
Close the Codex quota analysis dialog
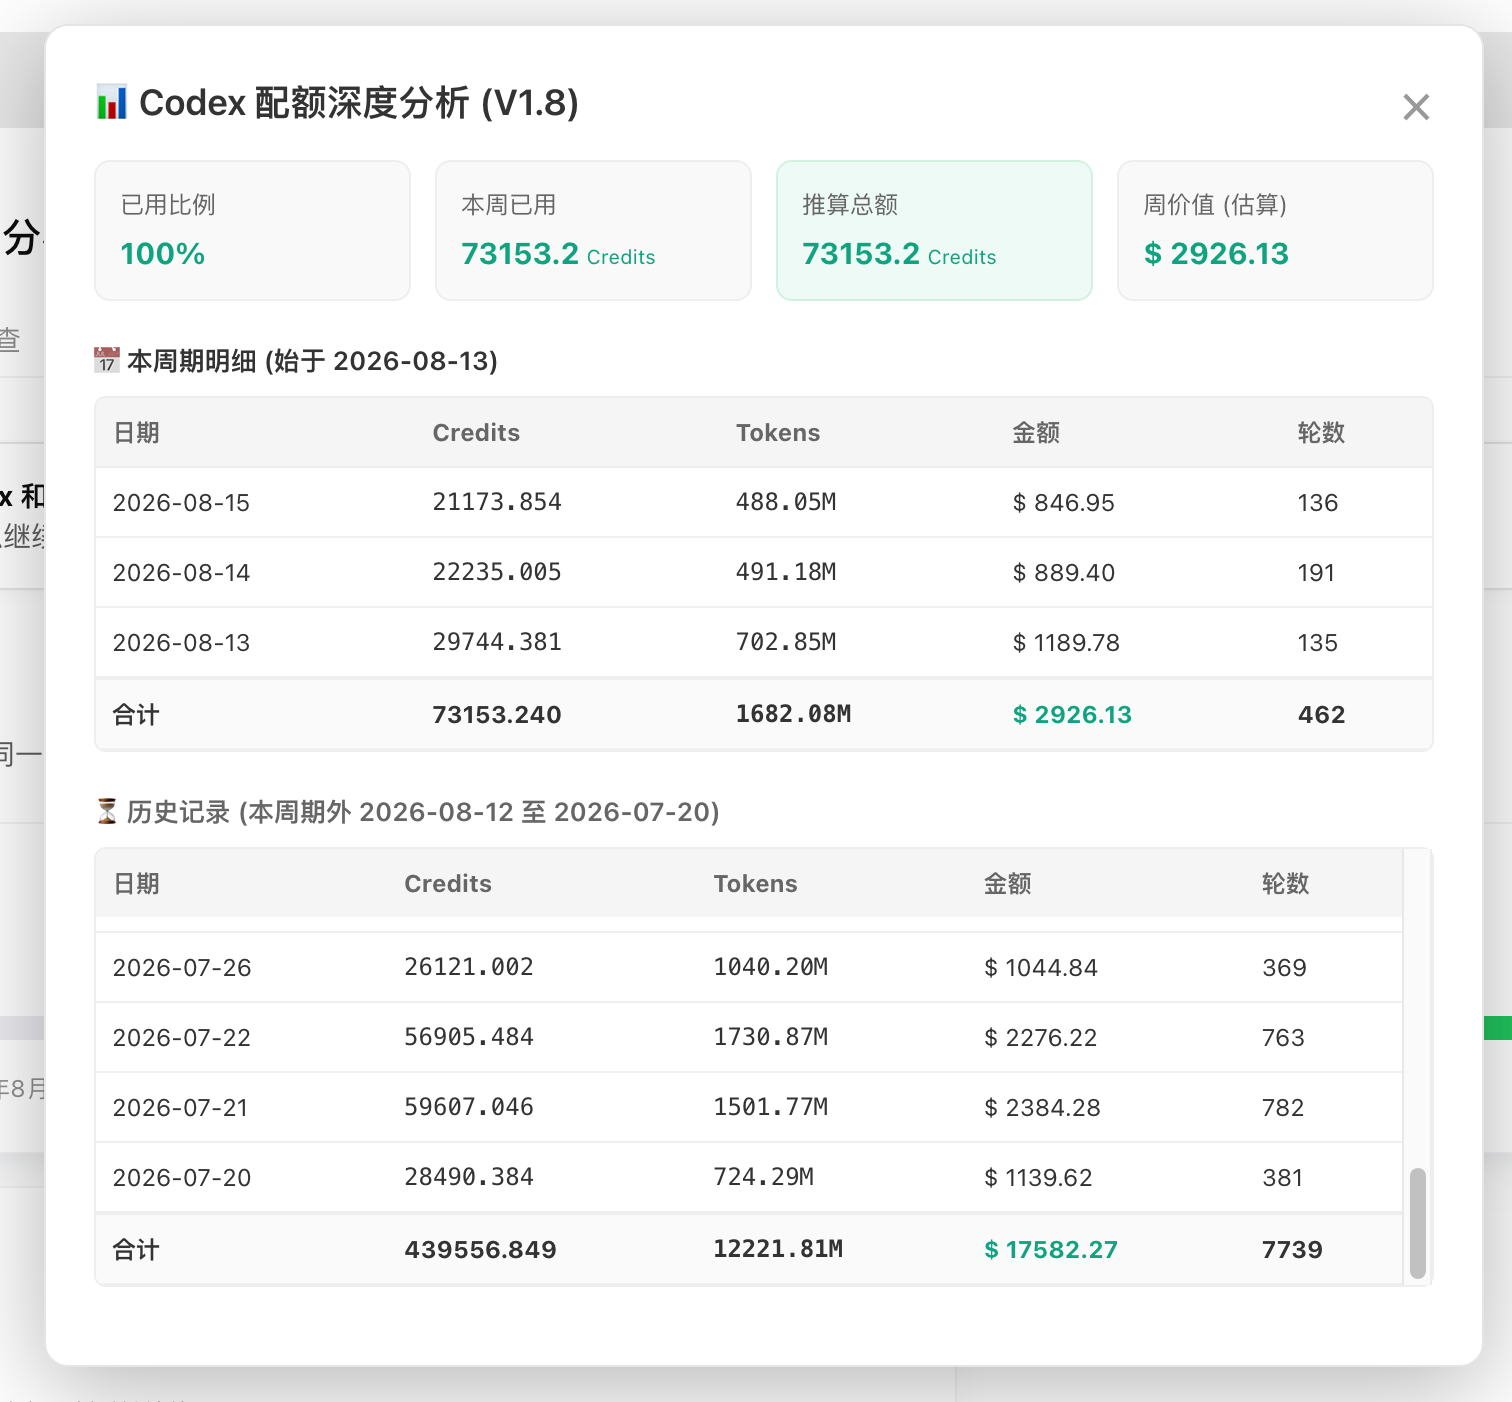click(1416, 107)
